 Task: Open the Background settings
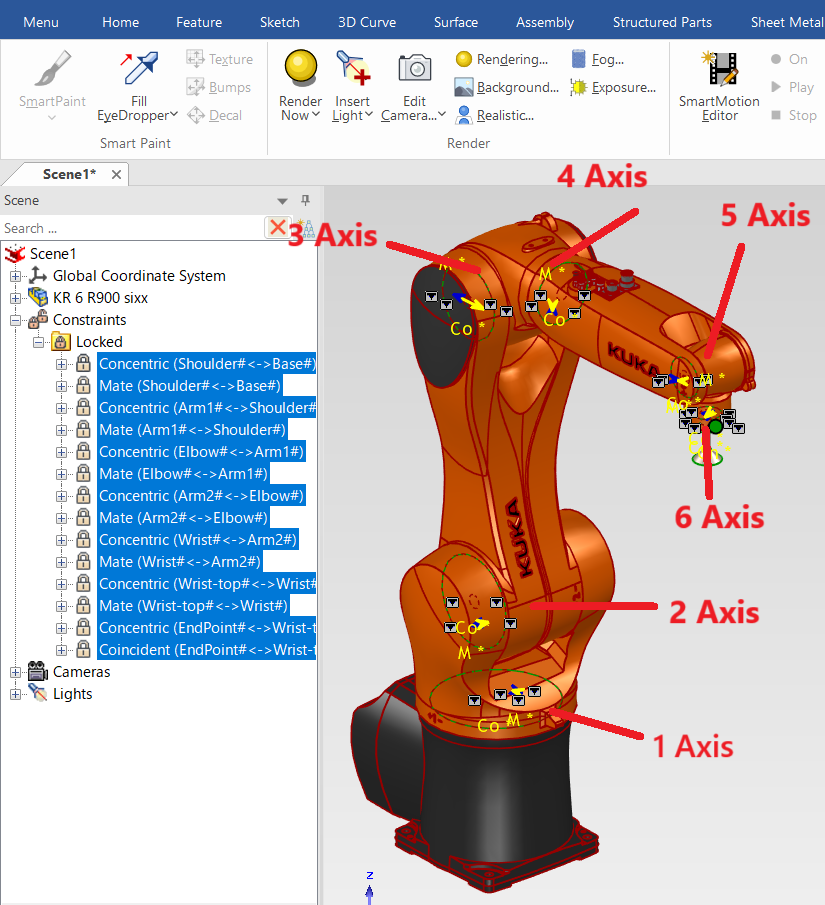click(x=506, y=87)
